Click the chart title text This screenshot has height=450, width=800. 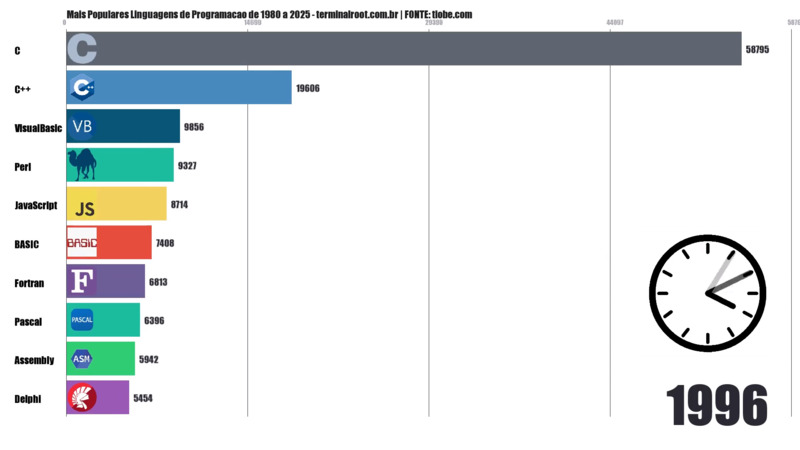tap(269, 14)
